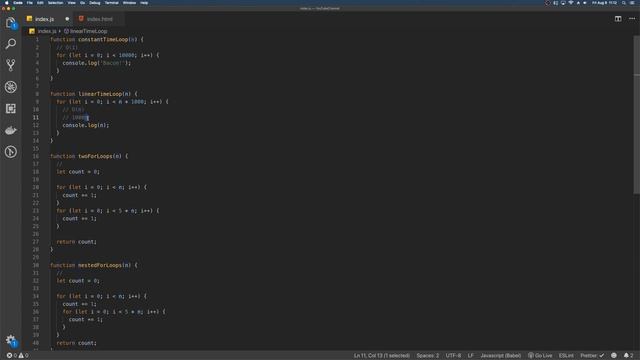
Task: Open the Window menu
Action: [x=129, y=3]
